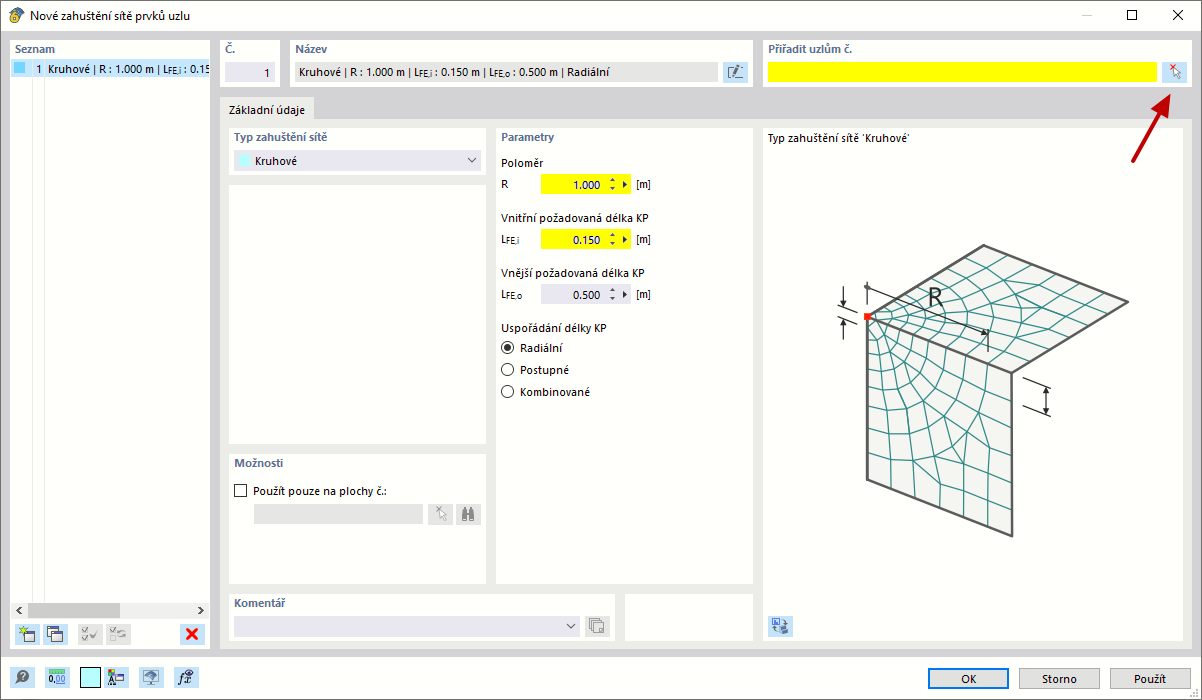The height and width of the screenshot is (700, 1202).
Task: Click the LFE,i value field 0.150
Action: [573, 240]
